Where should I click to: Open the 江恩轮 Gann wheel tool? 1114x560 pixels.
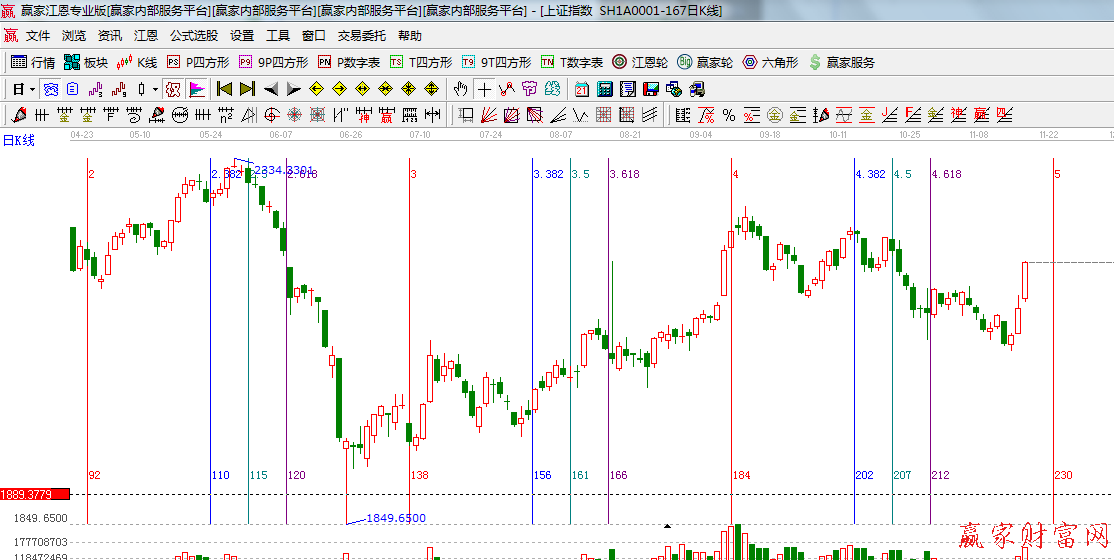coord(640,62)
